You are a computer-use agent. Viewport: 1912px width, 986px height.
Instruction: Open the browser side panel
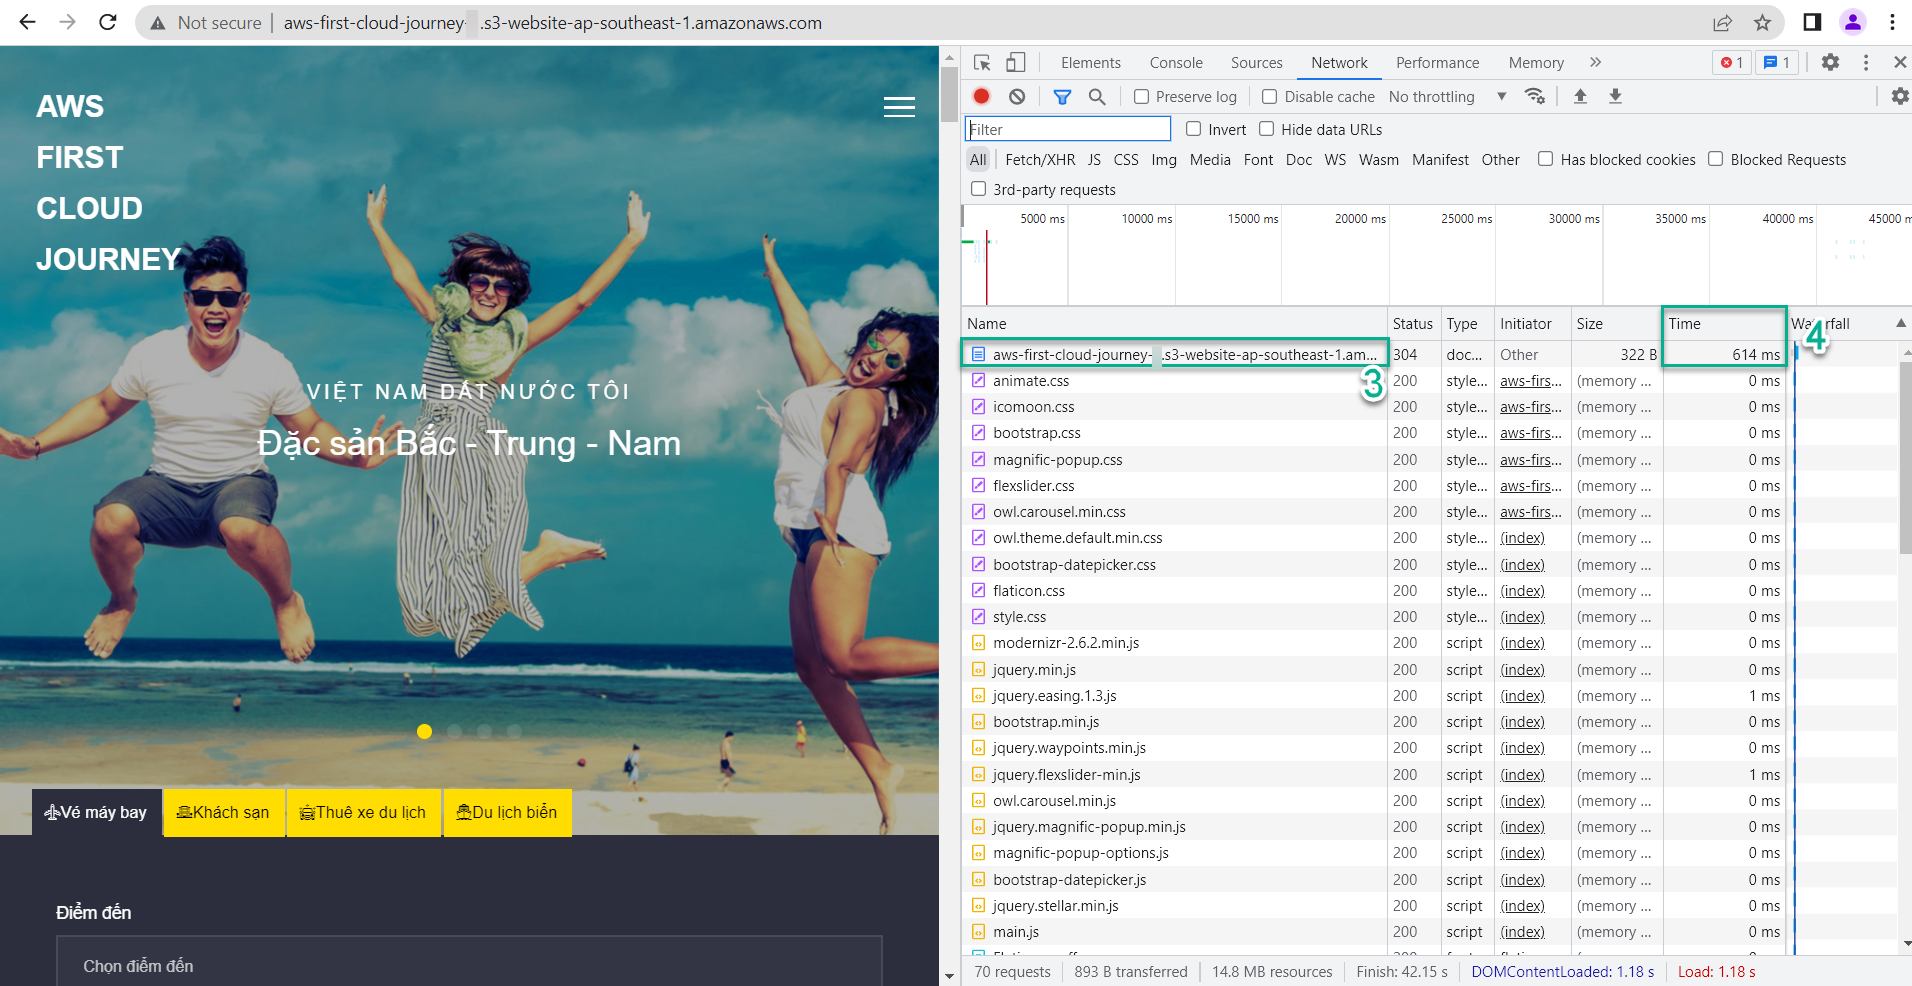point(1812,22)
